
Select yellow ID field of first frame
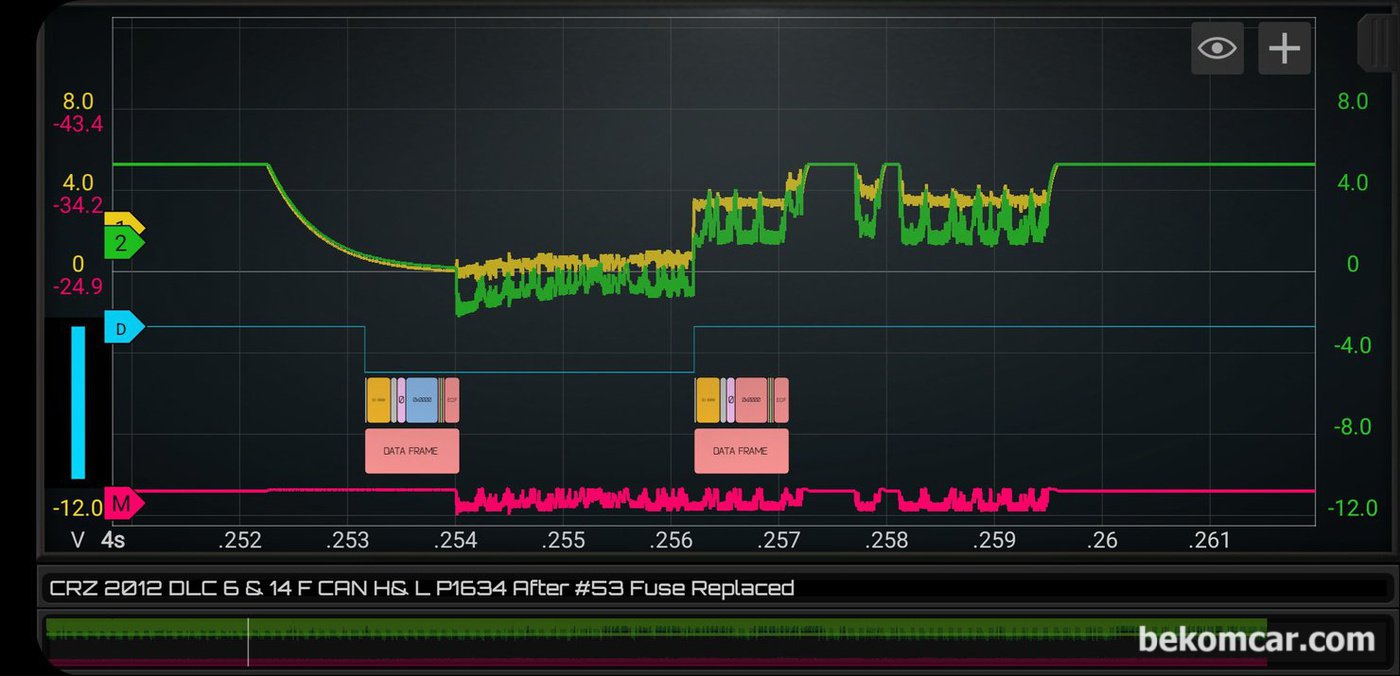377,400
